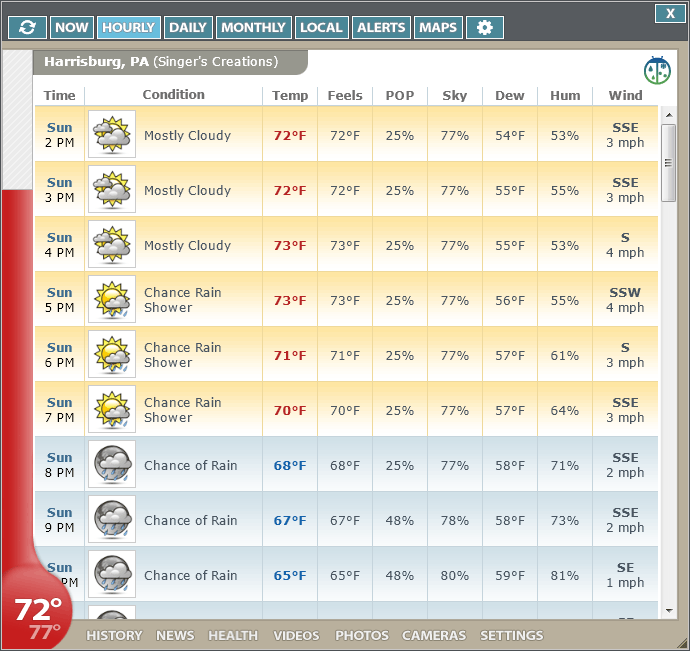Click the 54°F dew point value
Image resolution: width=690 pixels, height=651 pixels.
[x=510, y=135]
